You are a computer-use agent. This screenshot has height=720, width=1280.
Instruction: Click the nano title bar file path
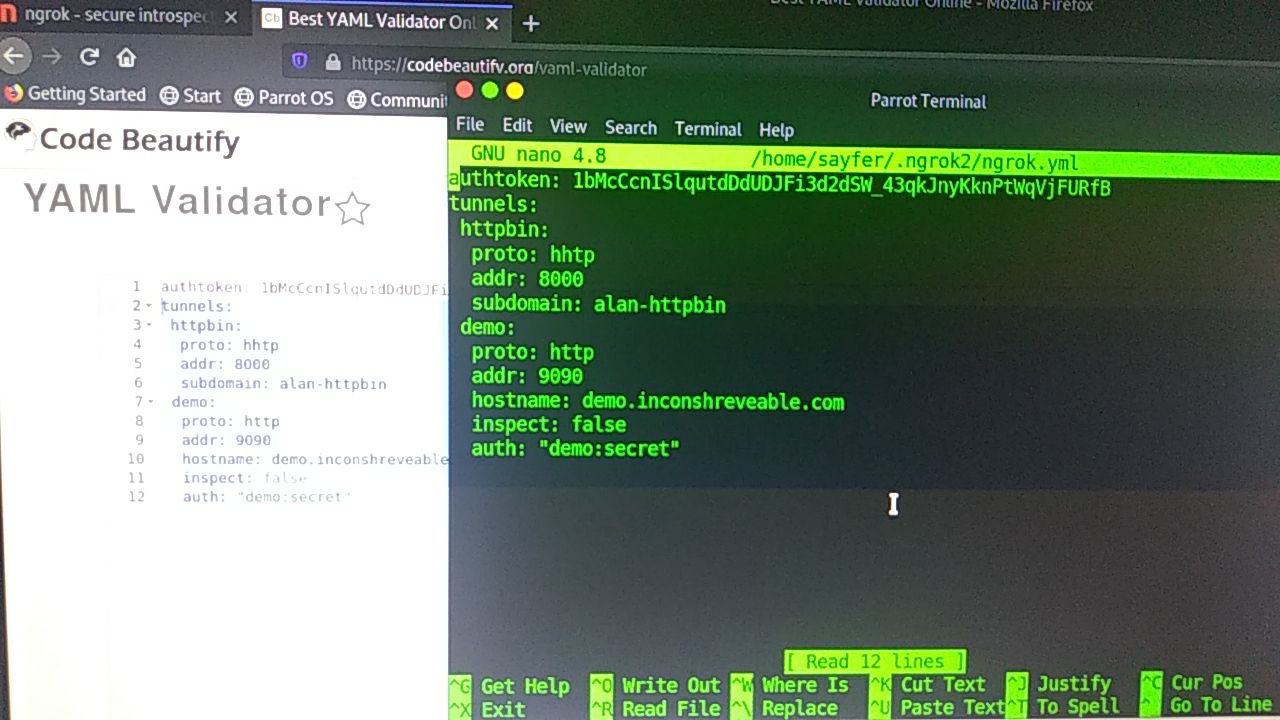(x=914, y=162)
